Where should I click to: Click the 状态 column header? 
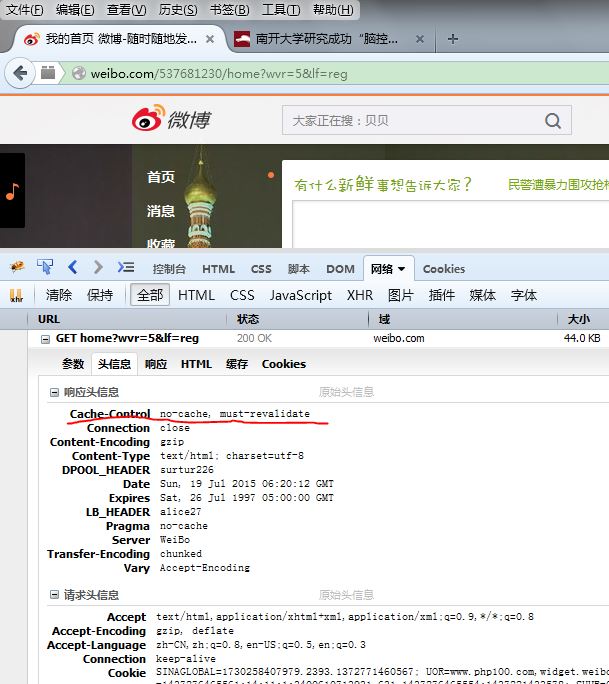pyautogui.click(x=298, y=319)
